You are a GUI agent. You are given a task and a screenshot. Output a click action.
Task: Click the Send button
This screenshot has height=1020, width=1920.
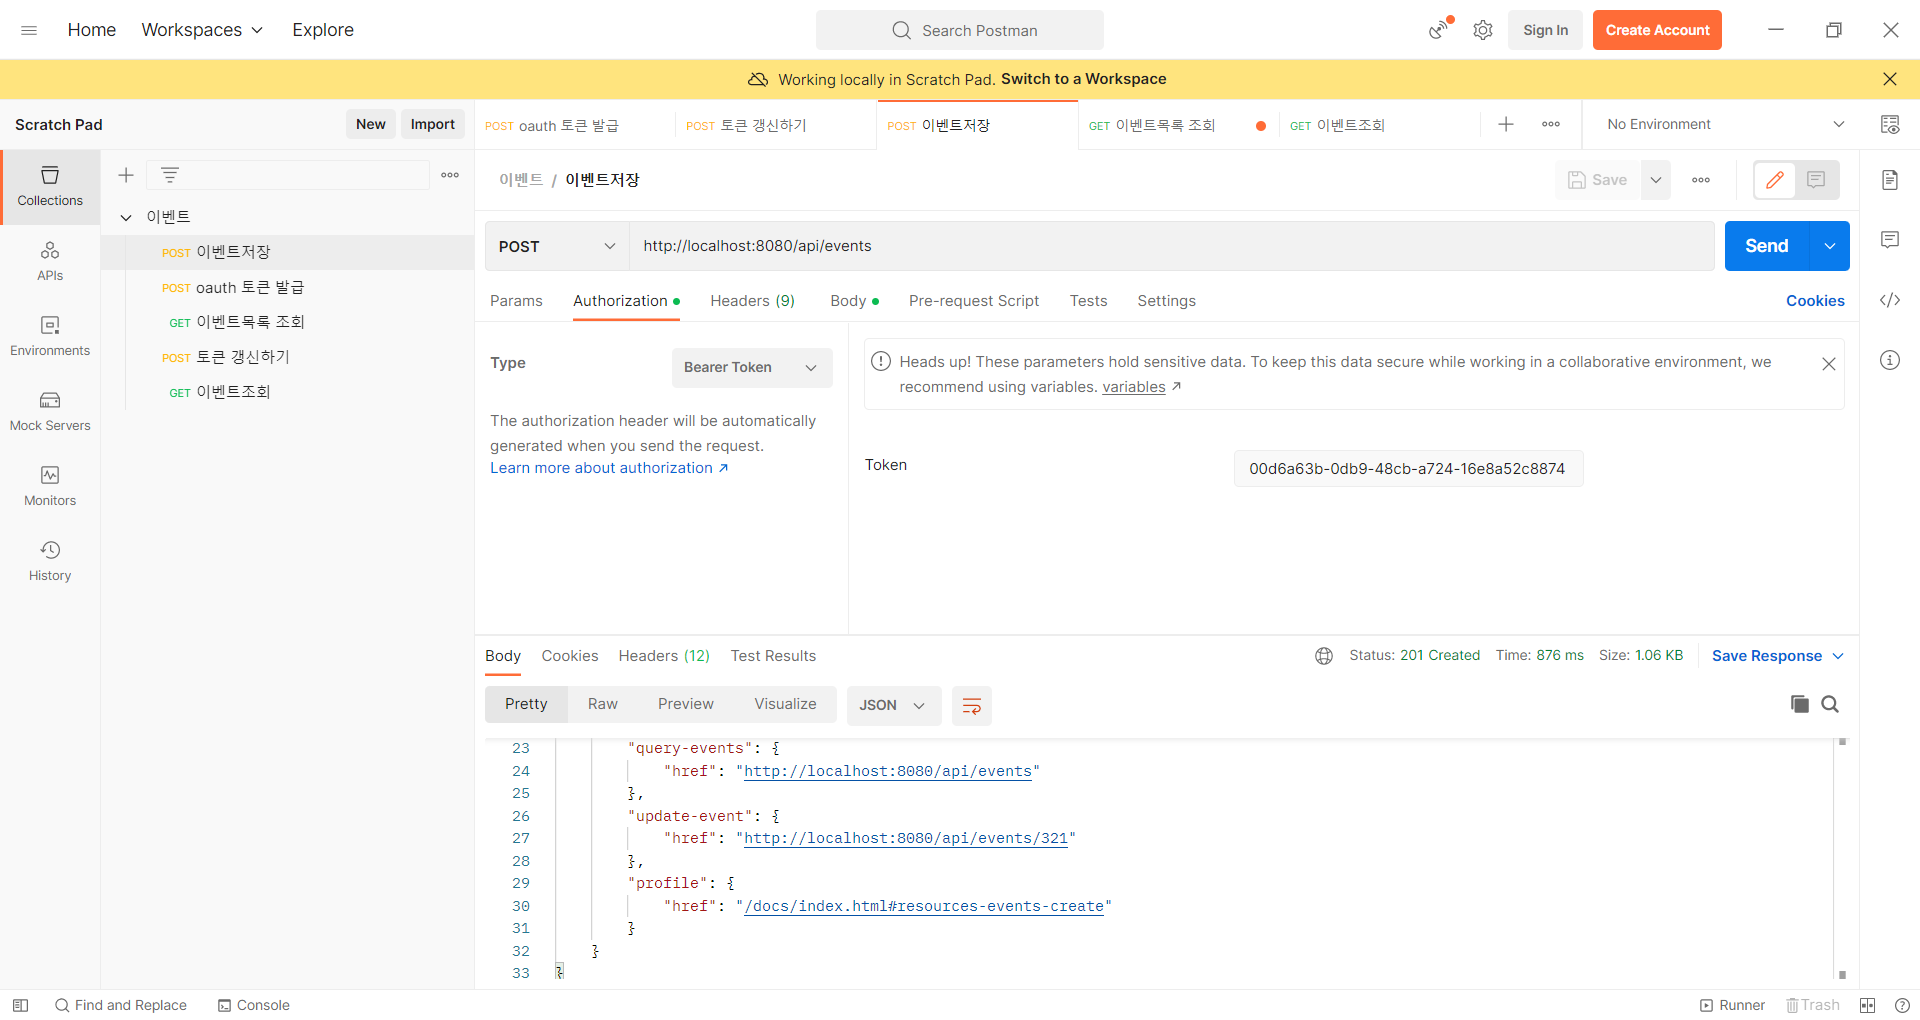click(x=1767, y=246)
